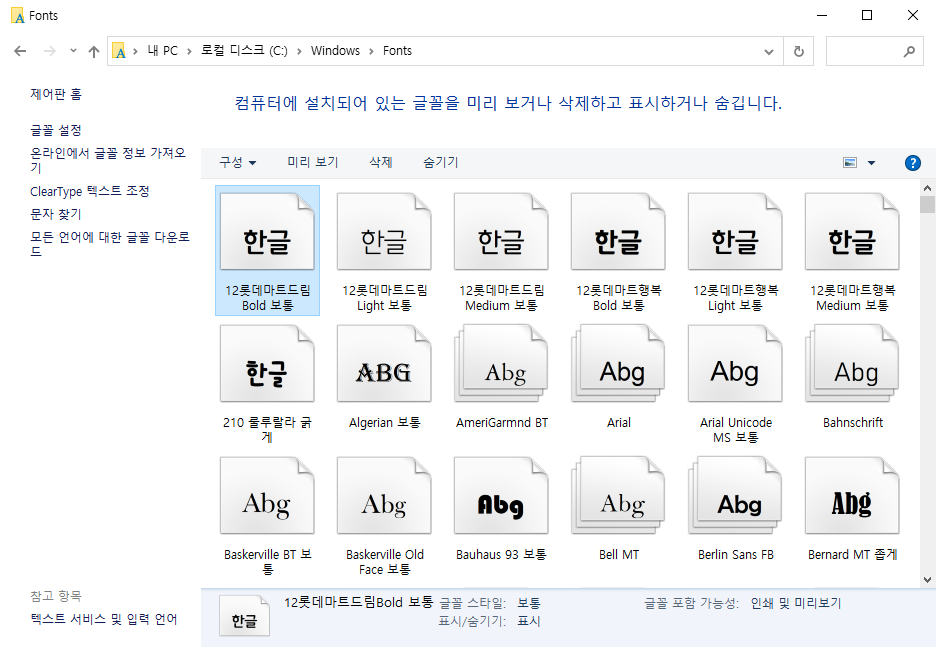Viewport: 937px width, 648px height.
Task: Expand the Windows breadcrumb chevron
Action: pyautogui.click(x=371, y=51)
